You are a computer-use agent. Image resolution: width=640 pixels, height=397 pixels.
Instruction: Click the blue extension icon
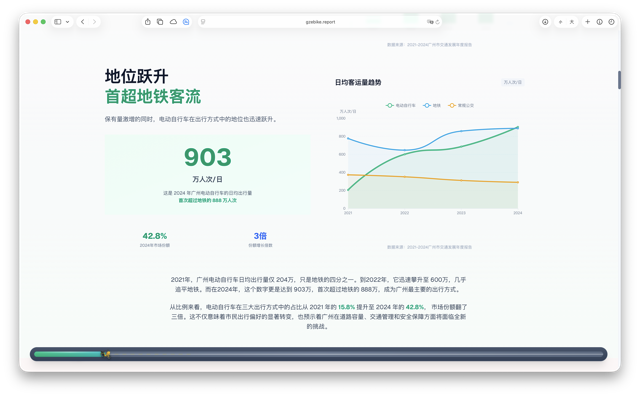[186, 22]
